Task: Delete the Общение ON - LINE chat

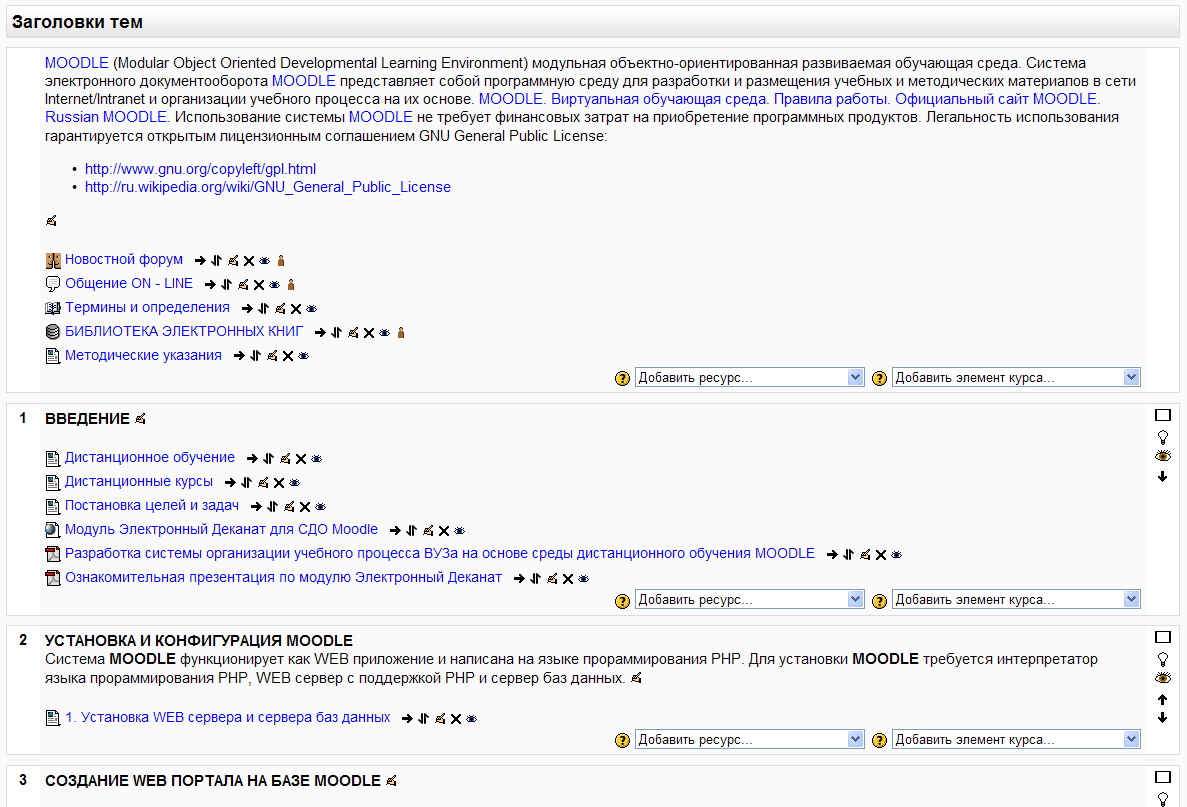Action: [x=259, y=285]
